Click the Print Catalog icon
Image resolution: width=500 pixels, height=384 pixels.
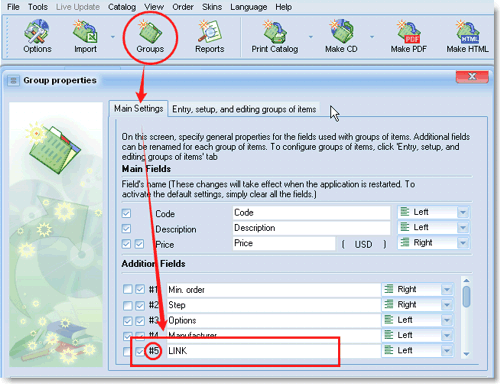tap(275, 36)
